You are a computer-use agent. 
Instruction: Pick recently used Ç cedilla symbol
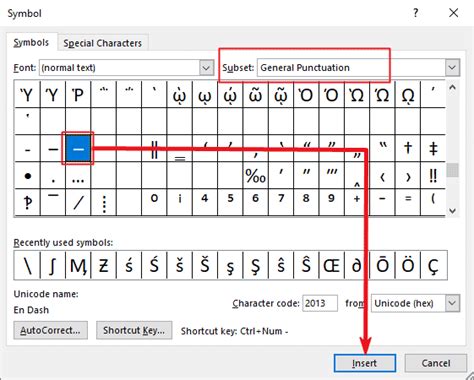tap(434, 266)
